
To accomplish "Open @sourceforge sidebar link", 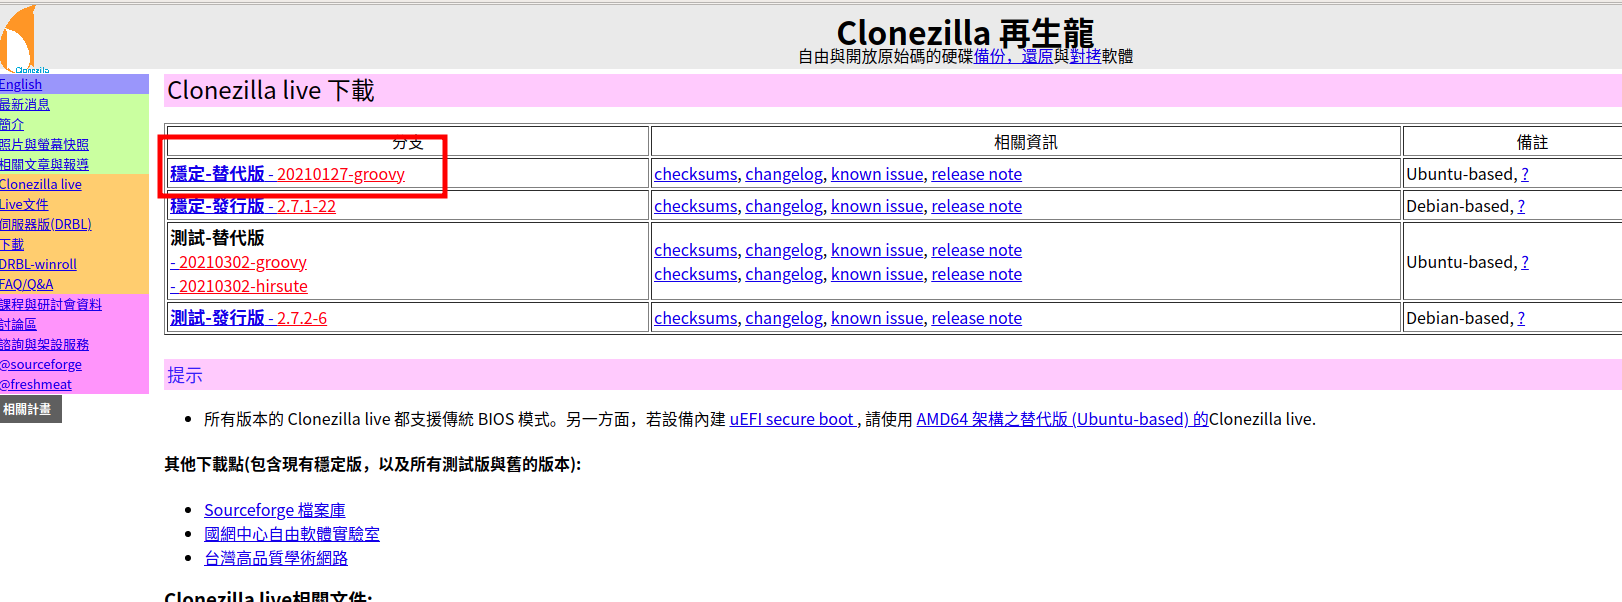I will pos(41,364).
